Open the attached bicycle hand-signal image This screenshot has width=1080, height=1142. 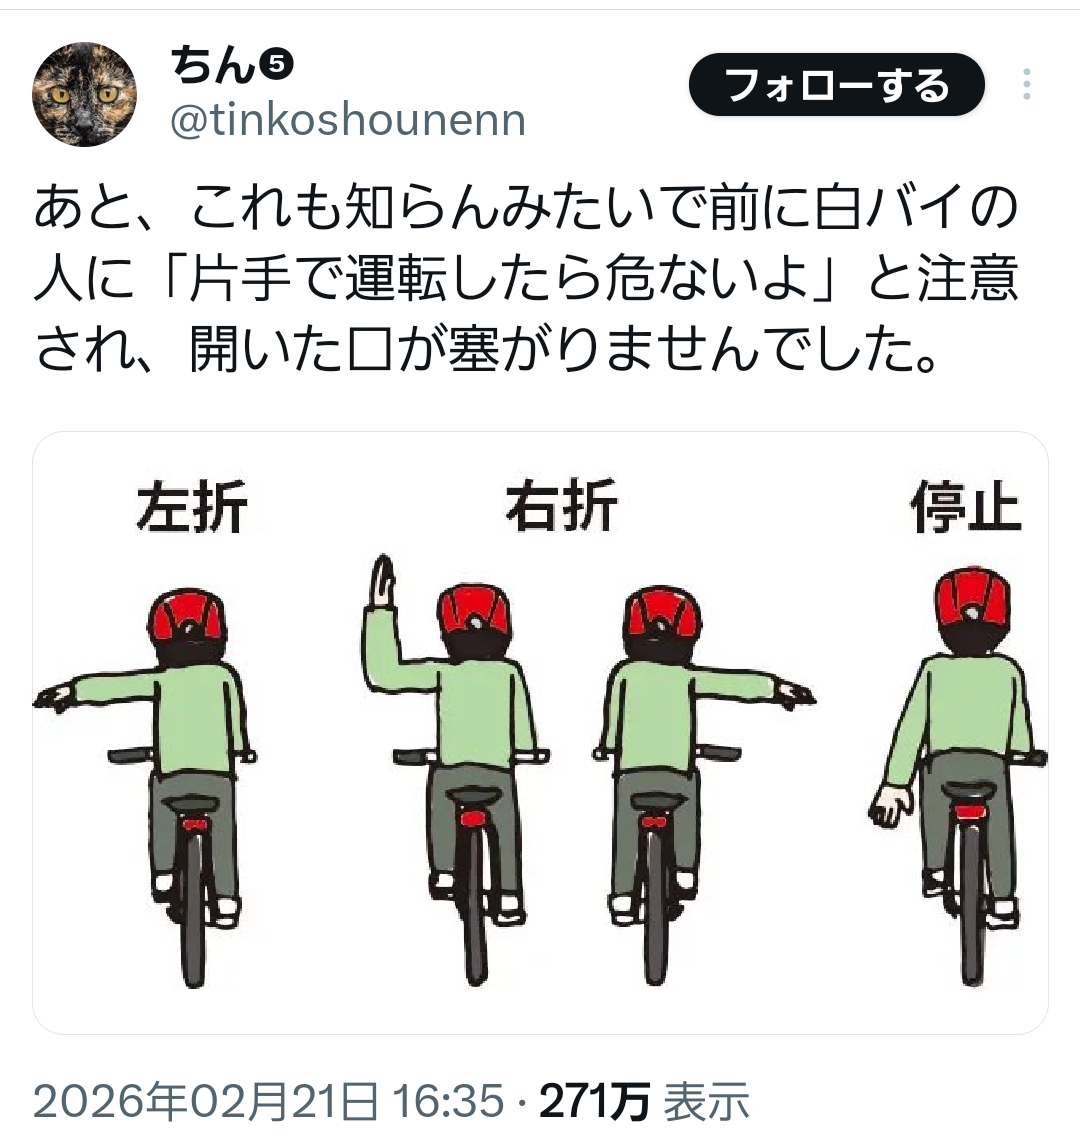pos(540,733)
